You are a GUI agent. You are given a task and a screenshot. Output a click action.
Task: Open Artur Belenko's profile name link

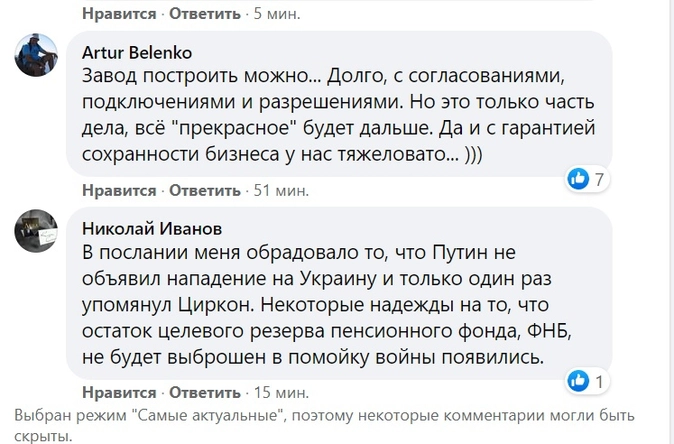click(137, 53)
